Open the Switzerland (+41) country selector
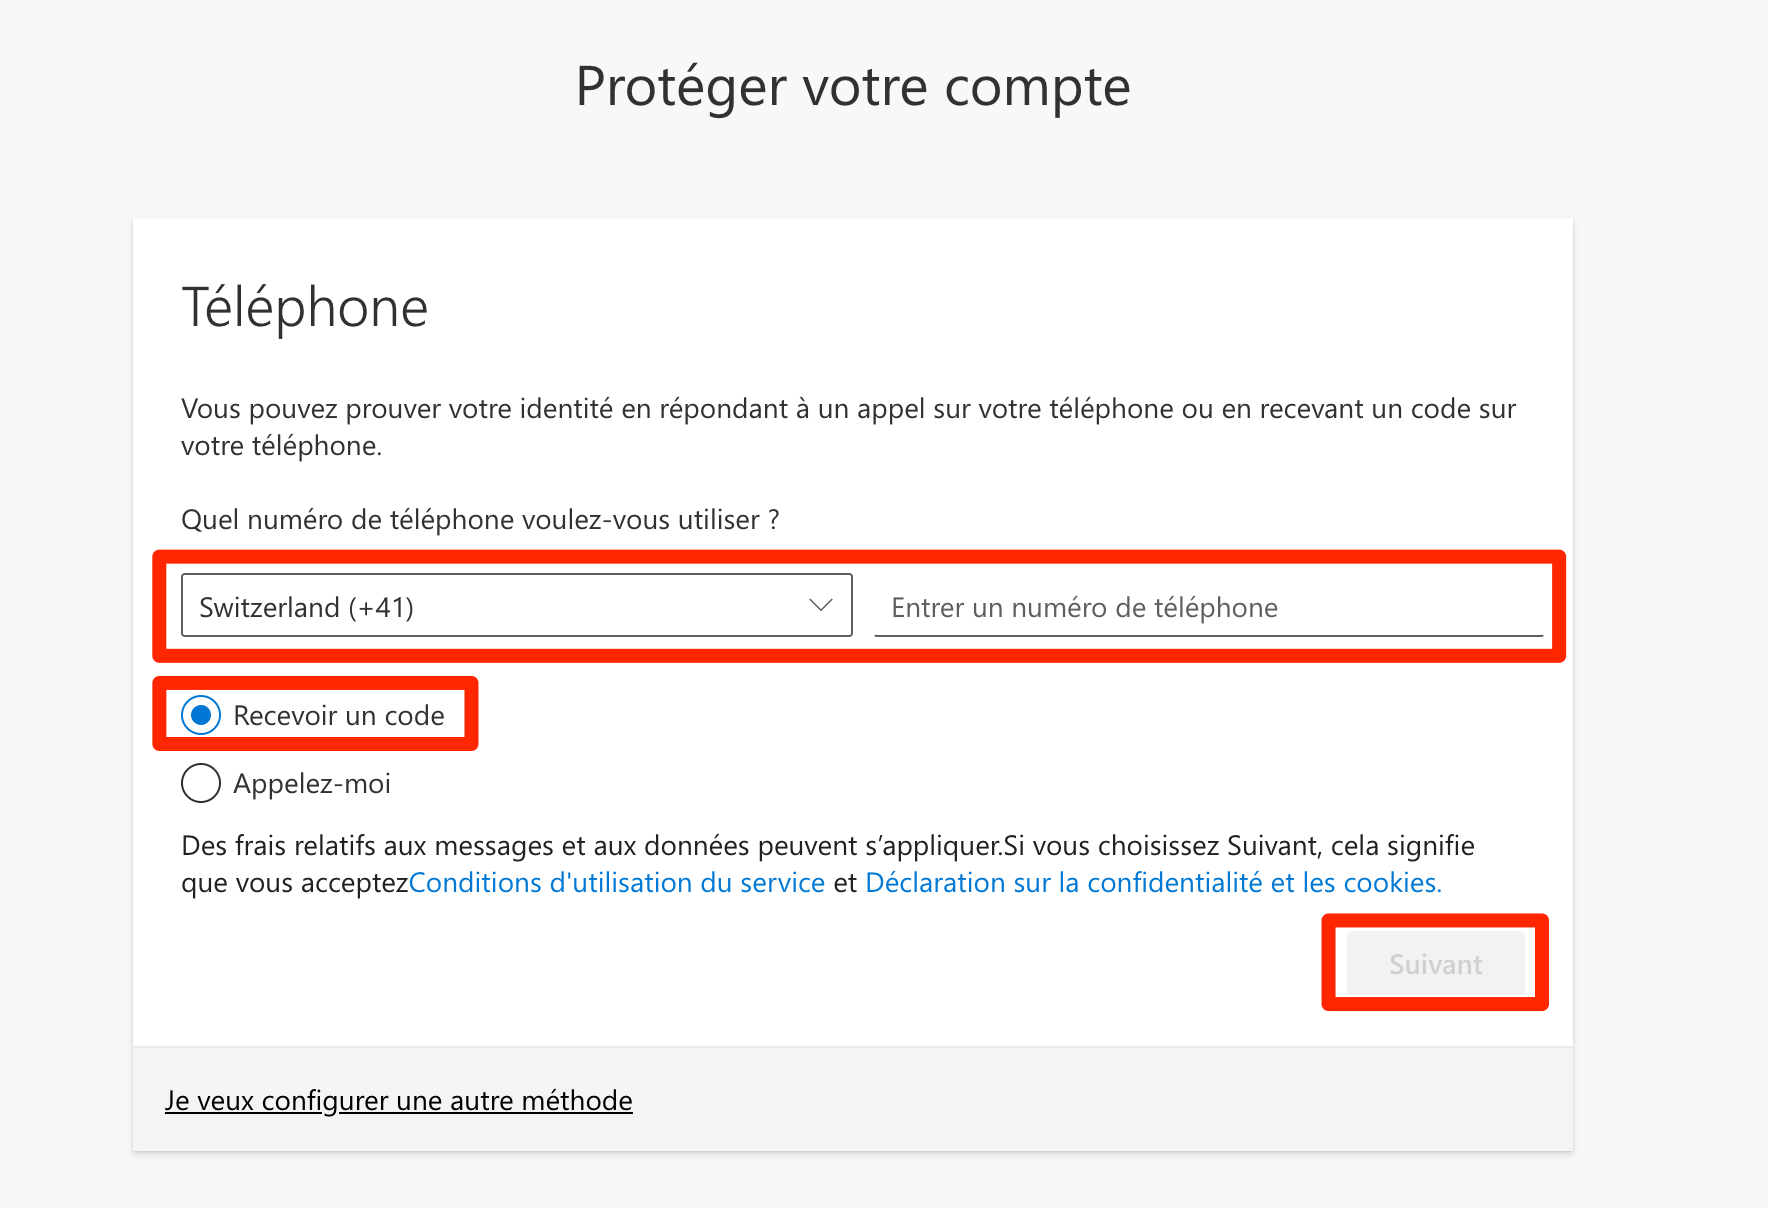This screenshot has height=1208, width=1768. [516, 605]
